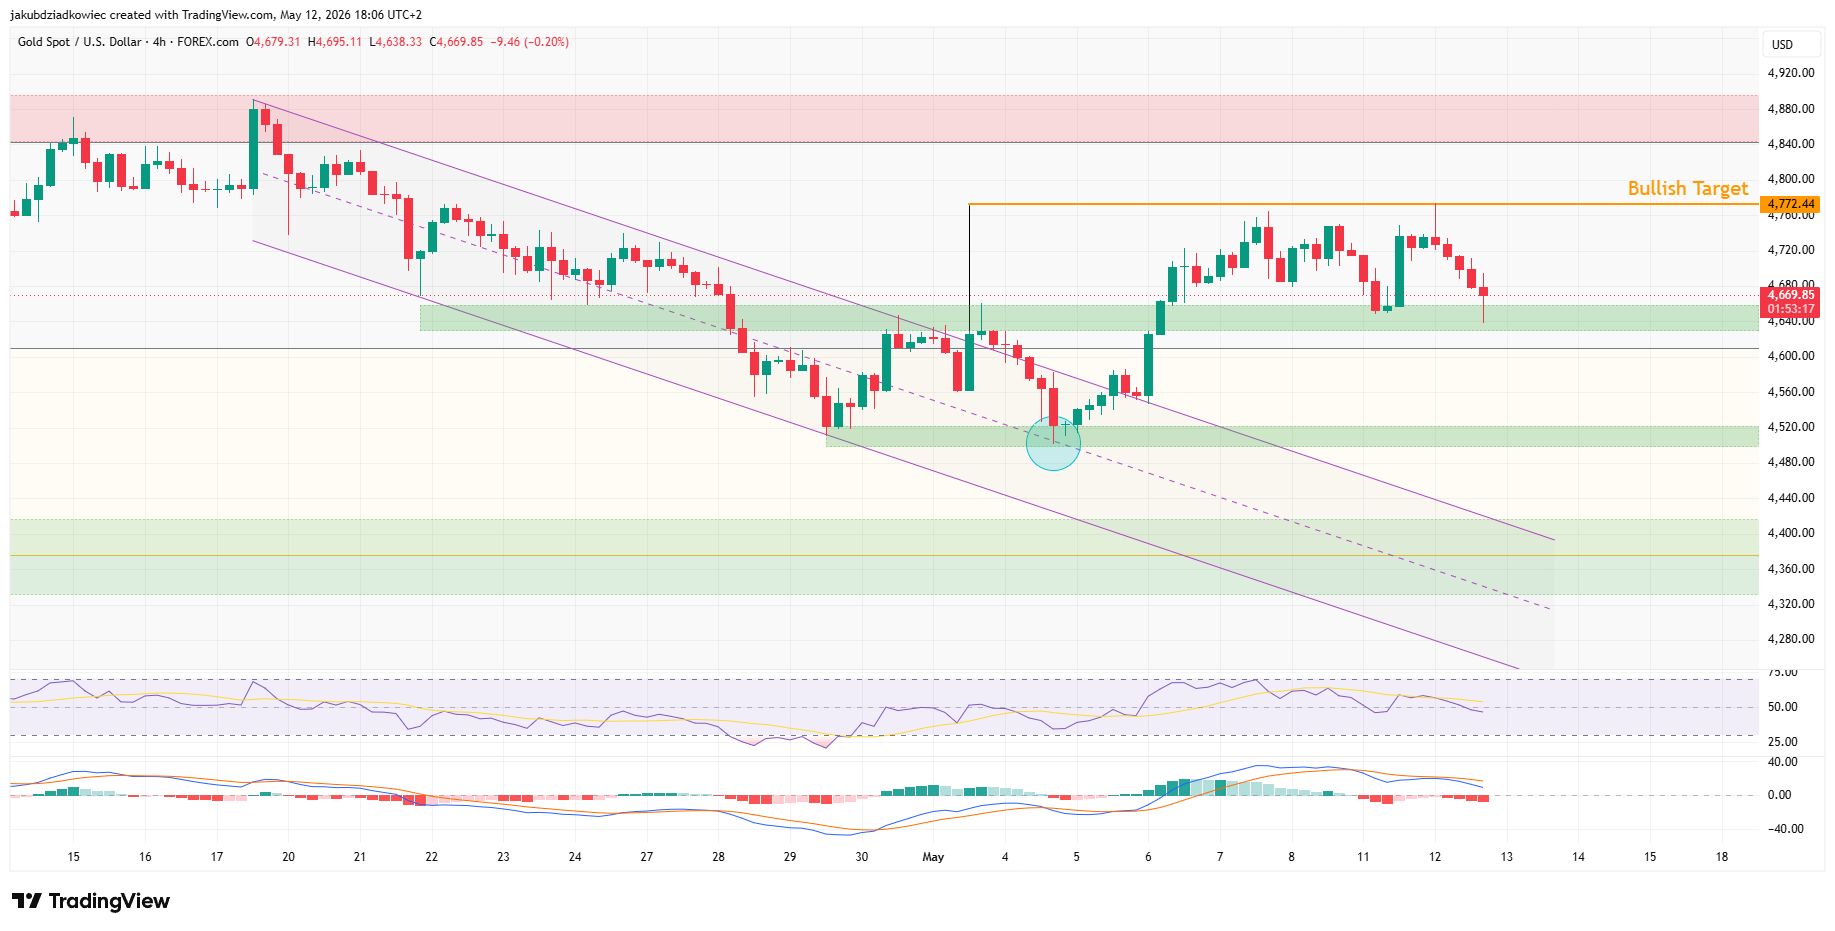
Task: Click the red current price tag 4,669.85
Action: pos(1790,295)
